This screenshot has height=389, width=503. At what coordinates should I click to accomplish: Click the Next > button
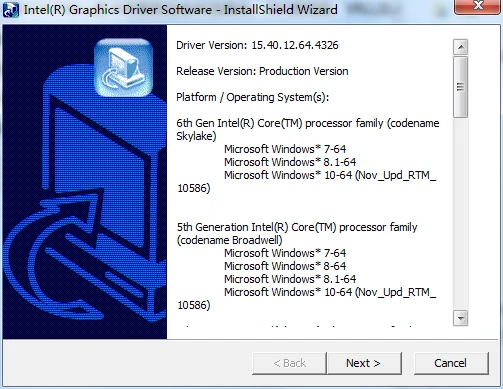[364, 363]
